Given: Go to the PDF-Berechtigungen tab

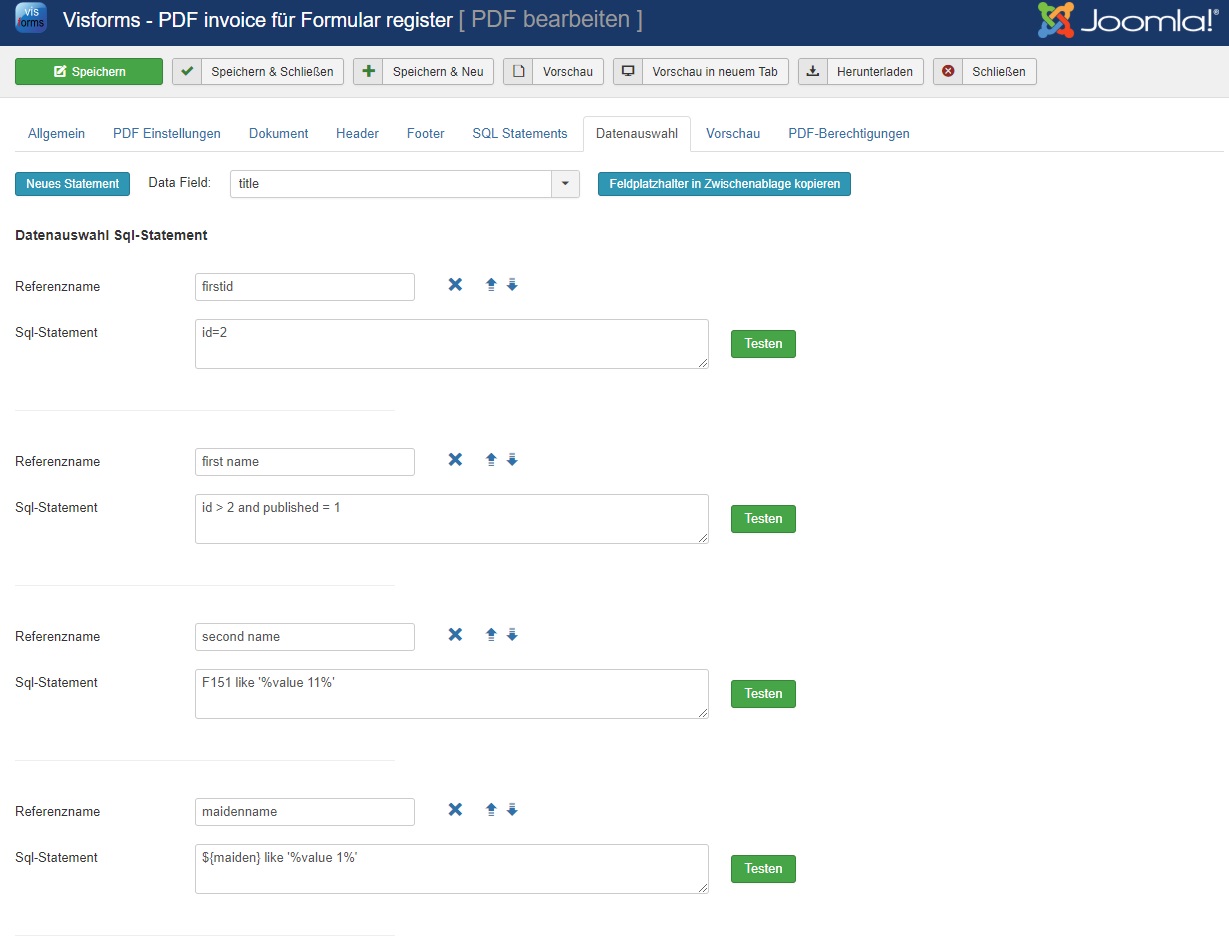Looking at the screenshot, I should [x=848, y=133].
